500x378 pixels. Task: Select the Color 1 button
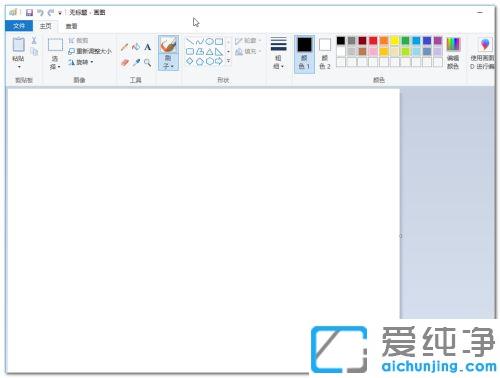[x=304, y=53]
